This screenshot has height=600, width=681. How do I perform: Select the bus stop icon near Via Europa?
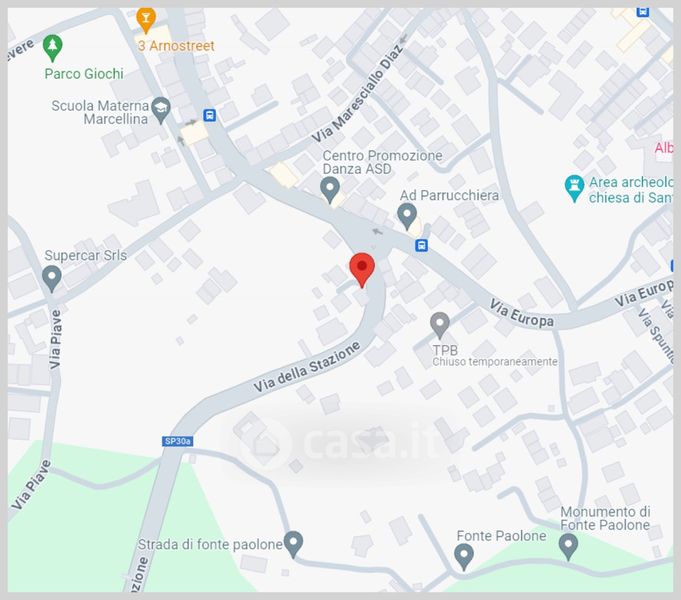click(x=421, y=245)
